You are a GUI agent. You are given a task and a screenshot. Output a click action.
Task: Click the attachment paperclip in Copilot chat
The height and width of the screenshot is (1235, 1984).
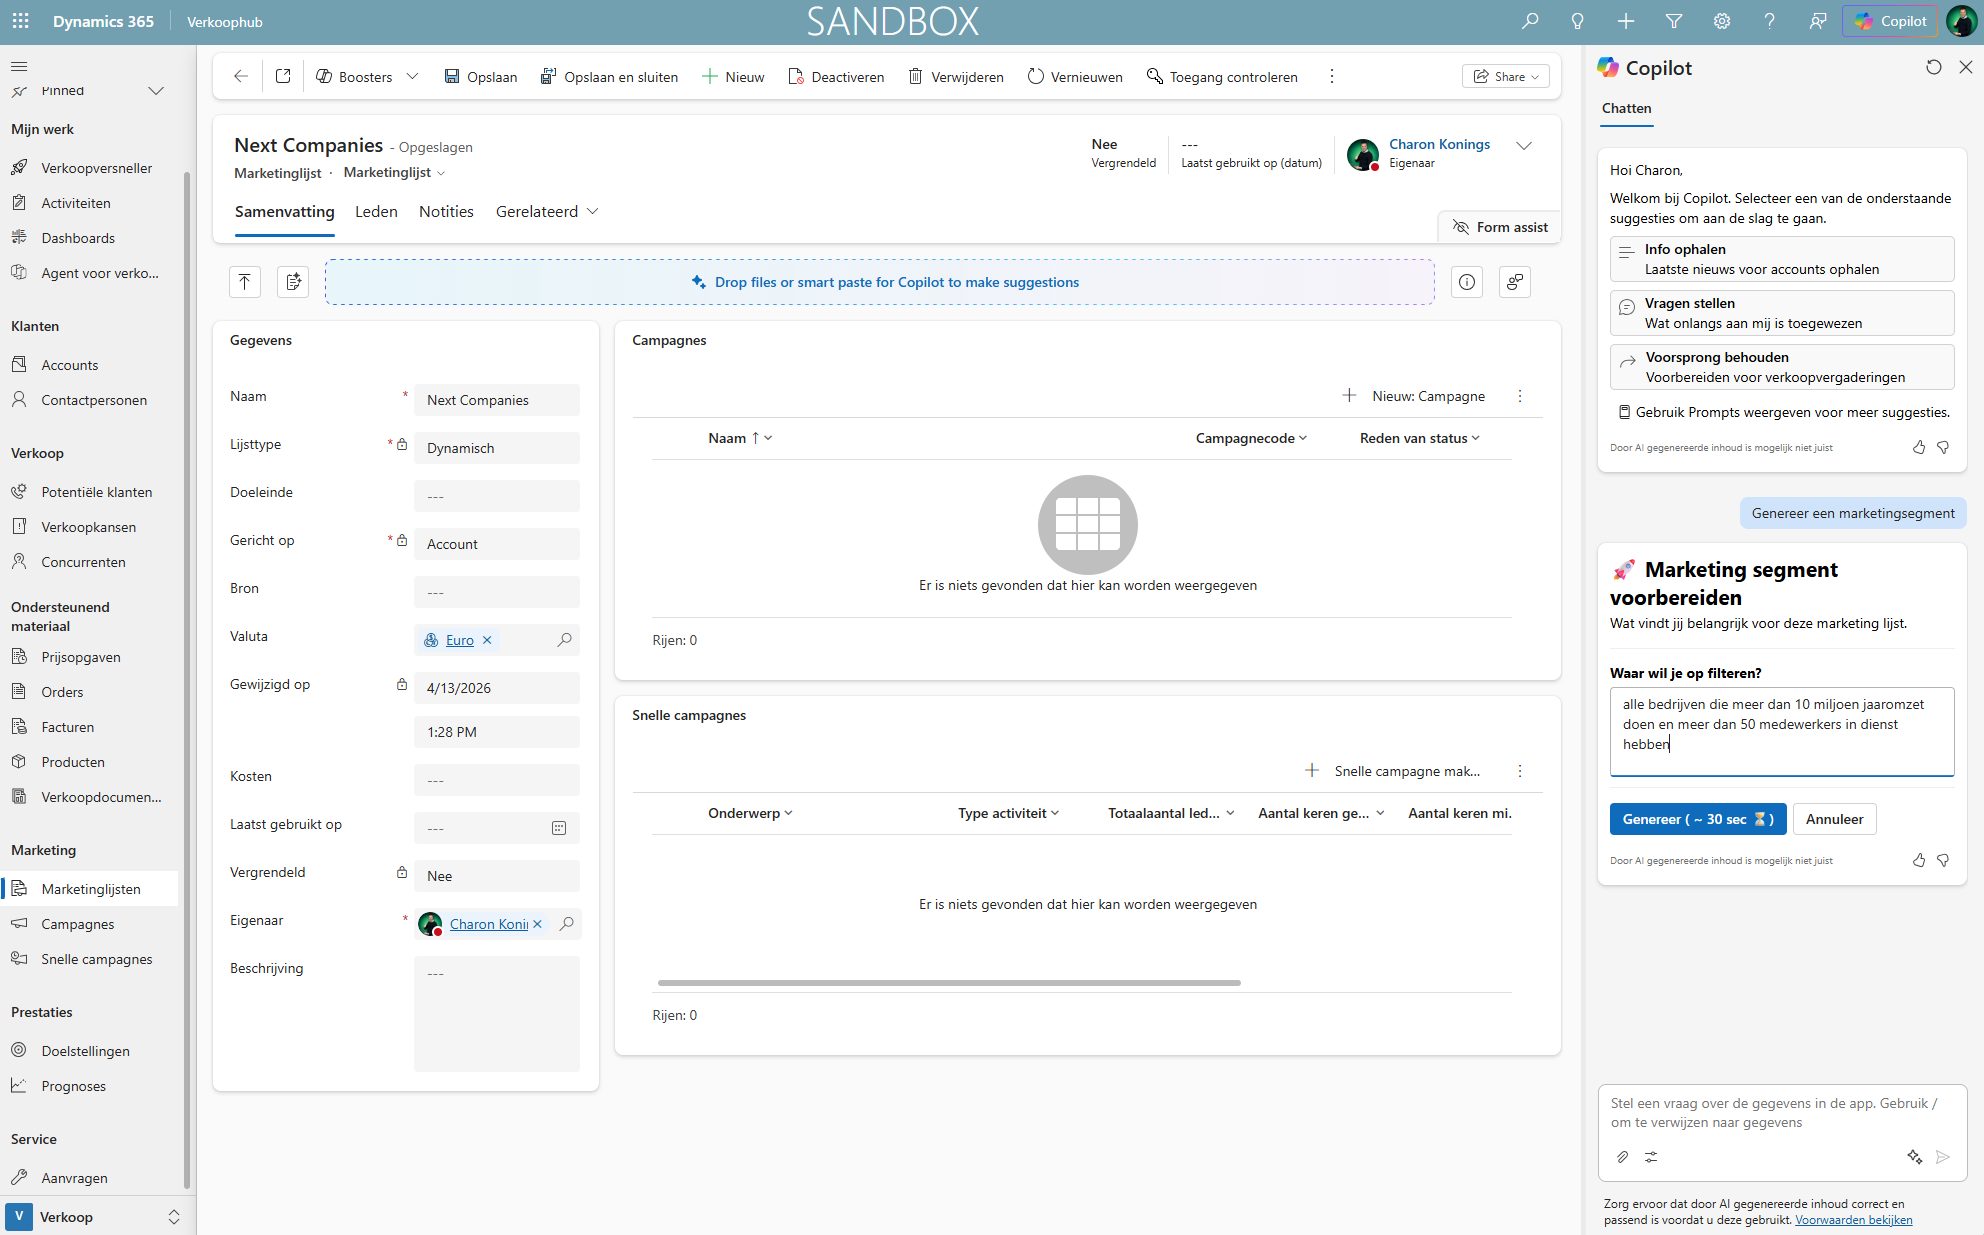(x=1622, y=1157)
